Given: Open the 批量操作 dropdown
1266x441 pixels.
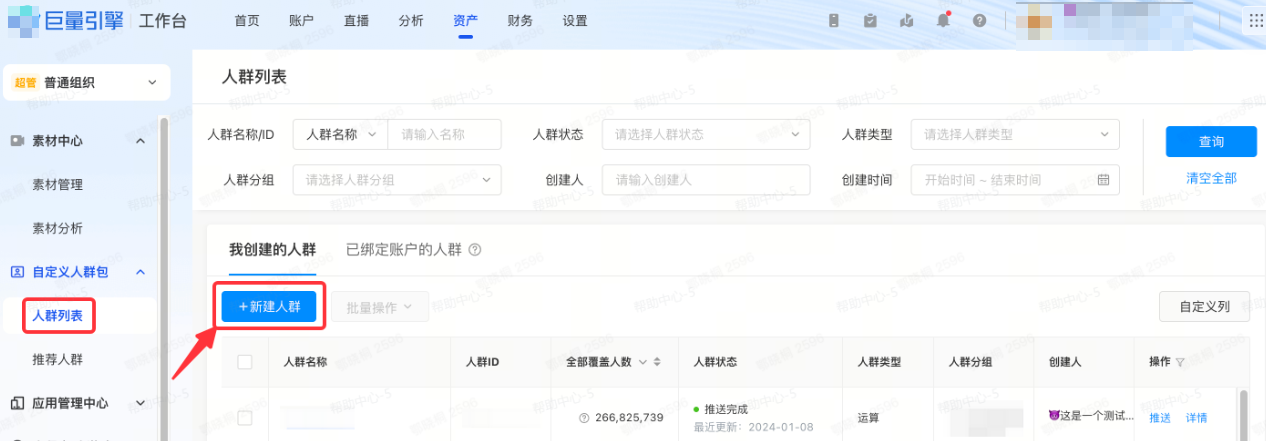Looking at the screenshot, I should [381, 307].
